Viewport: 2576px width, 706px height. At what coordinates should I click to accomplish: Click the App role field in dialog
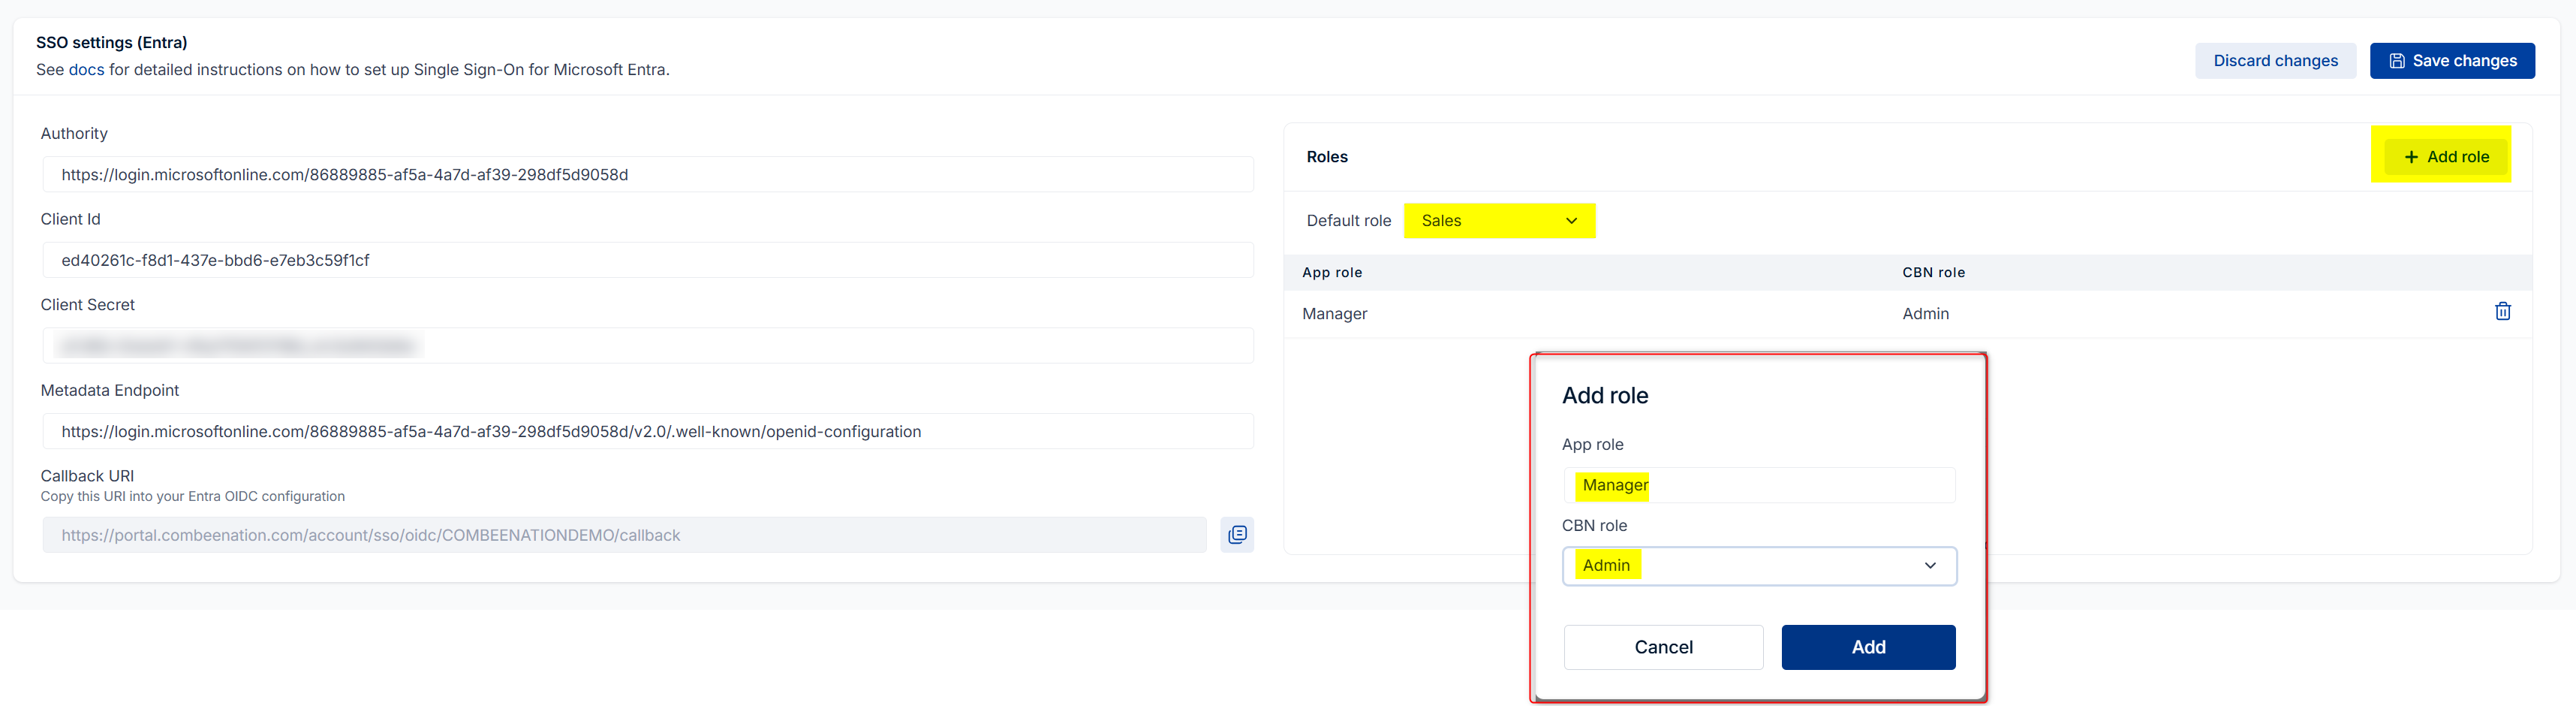point(1758,486)
